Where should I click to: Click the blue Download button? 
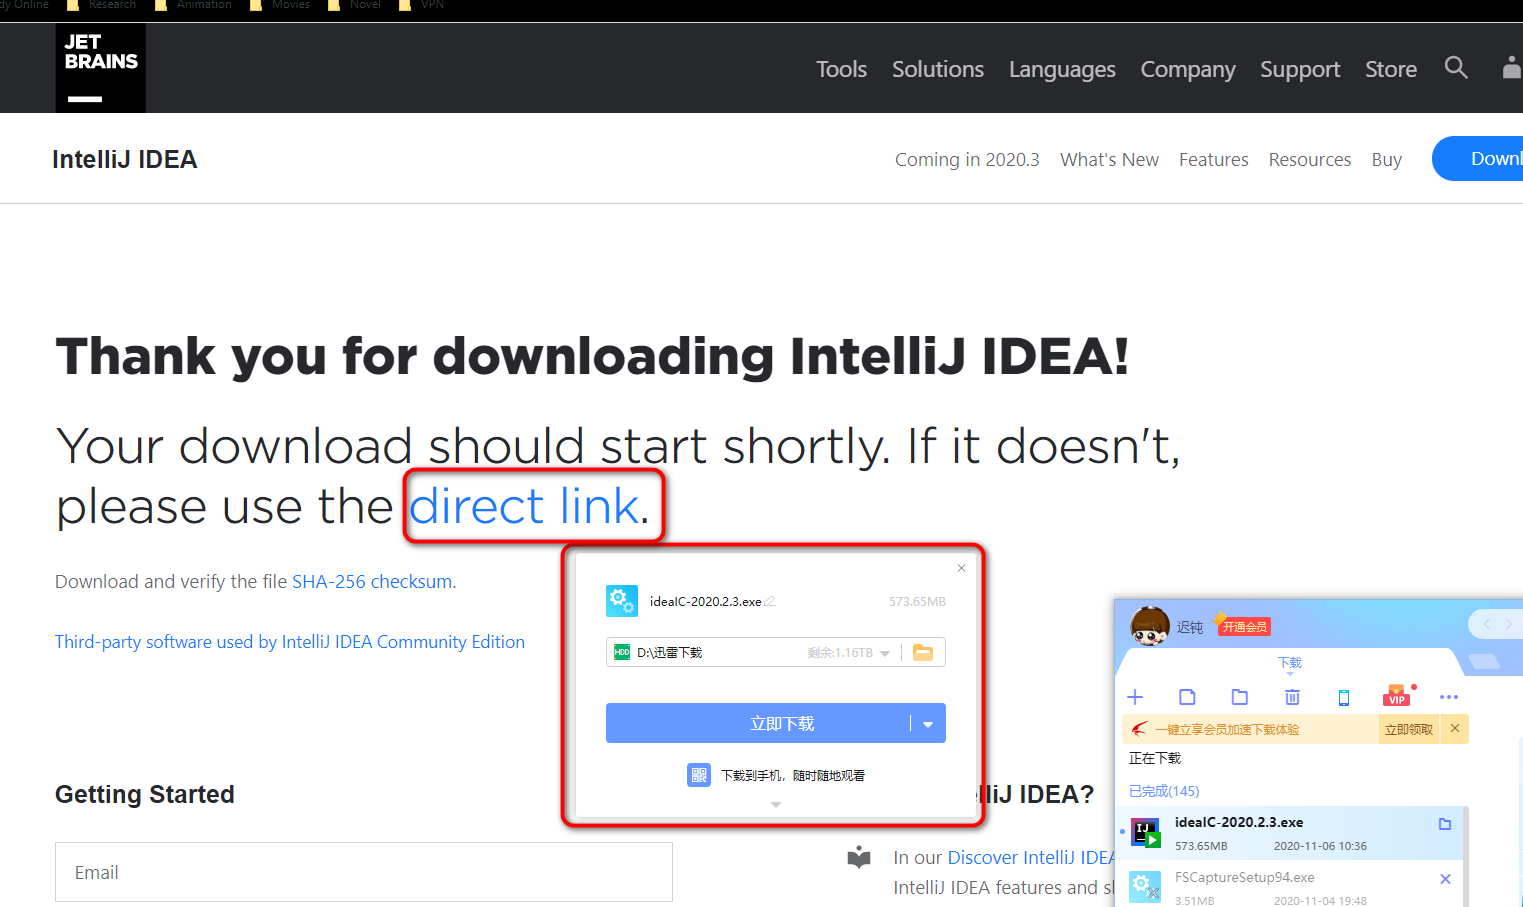(1478, 159)
